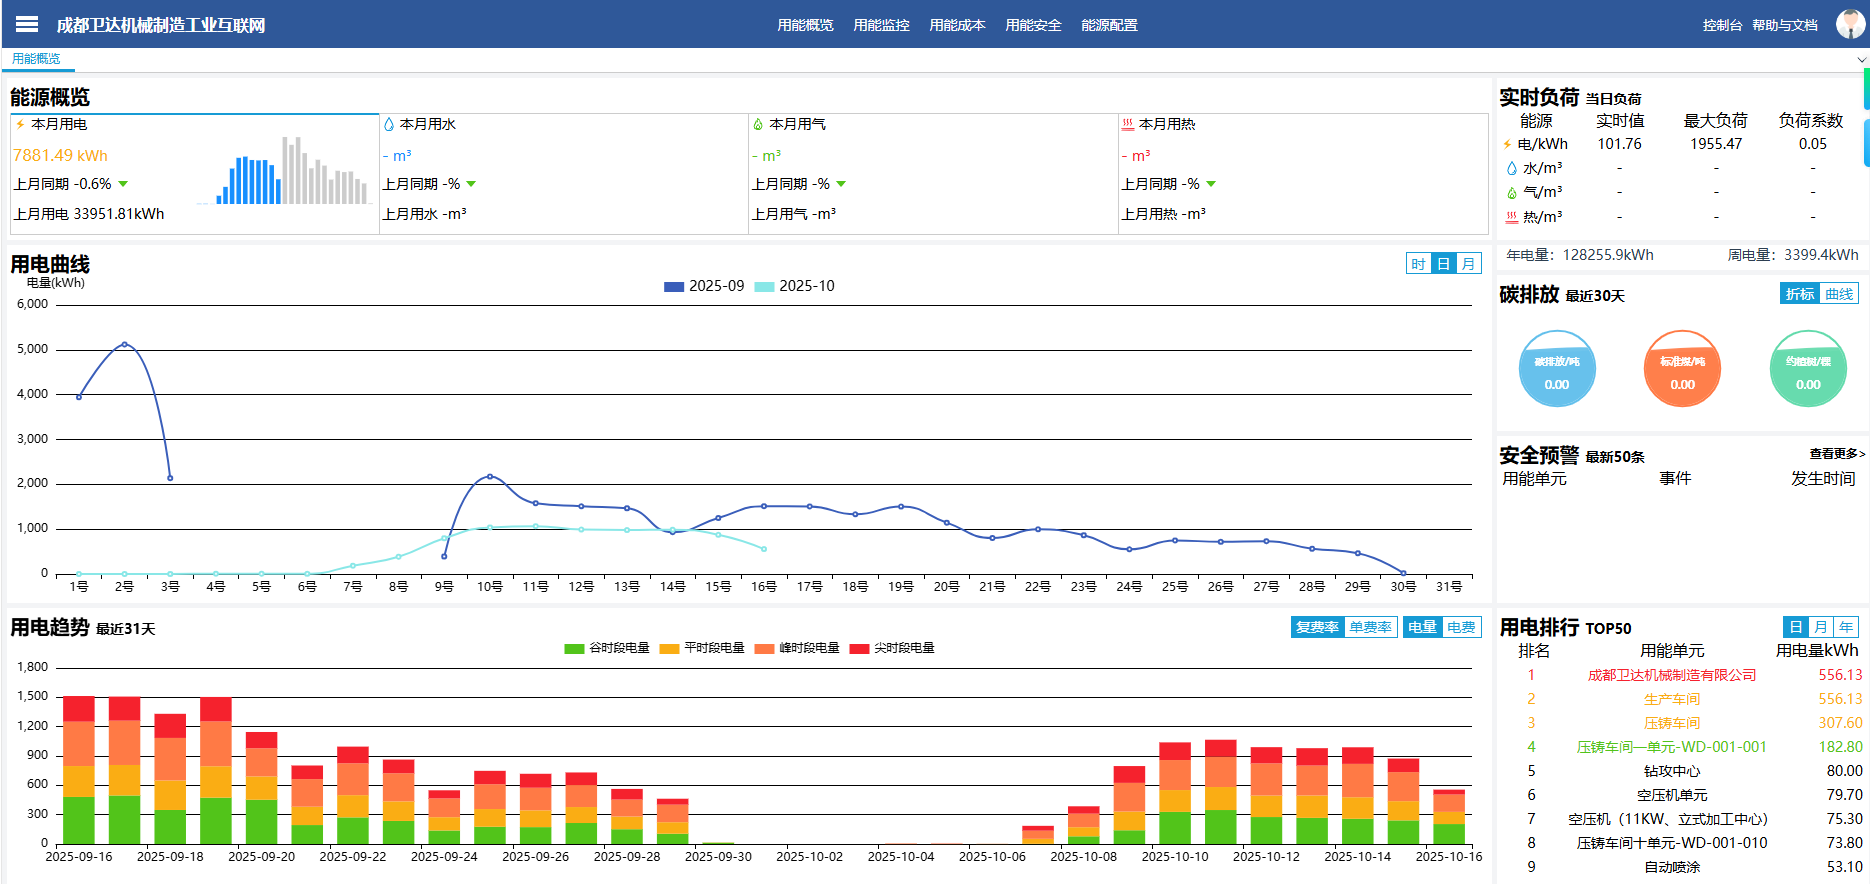Open 查看更多 in safety warnings
Screen dimensions: 1870x884
click(x=1836, y=454)
